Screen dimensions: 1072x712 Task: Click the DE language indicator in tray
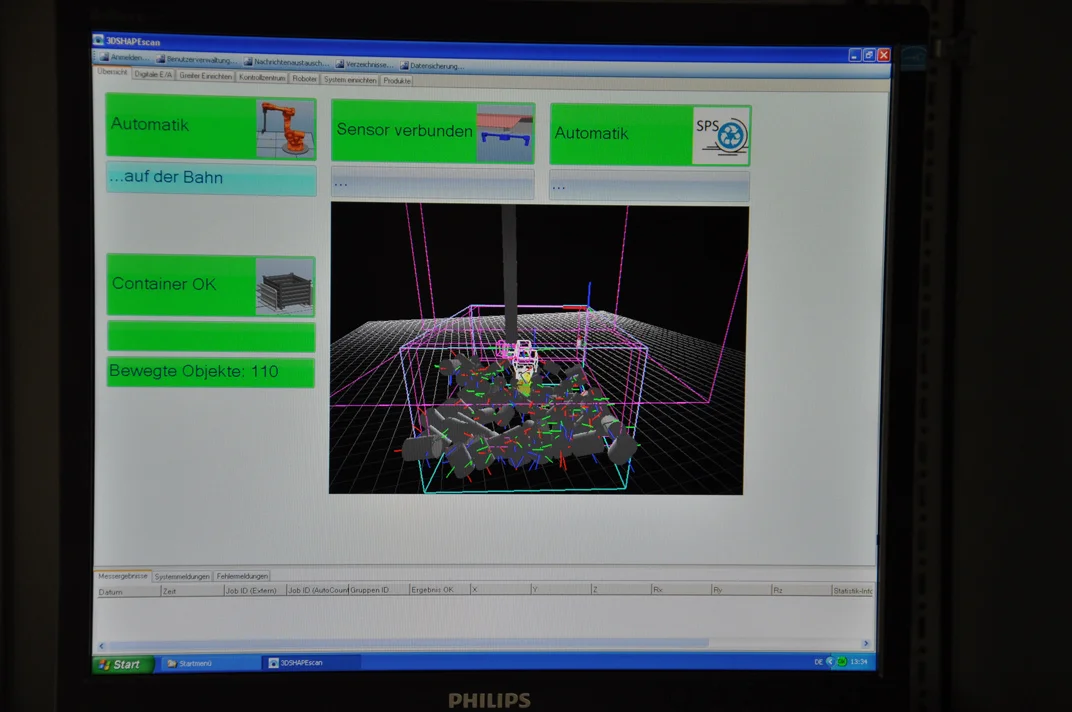tap(818, 662)
